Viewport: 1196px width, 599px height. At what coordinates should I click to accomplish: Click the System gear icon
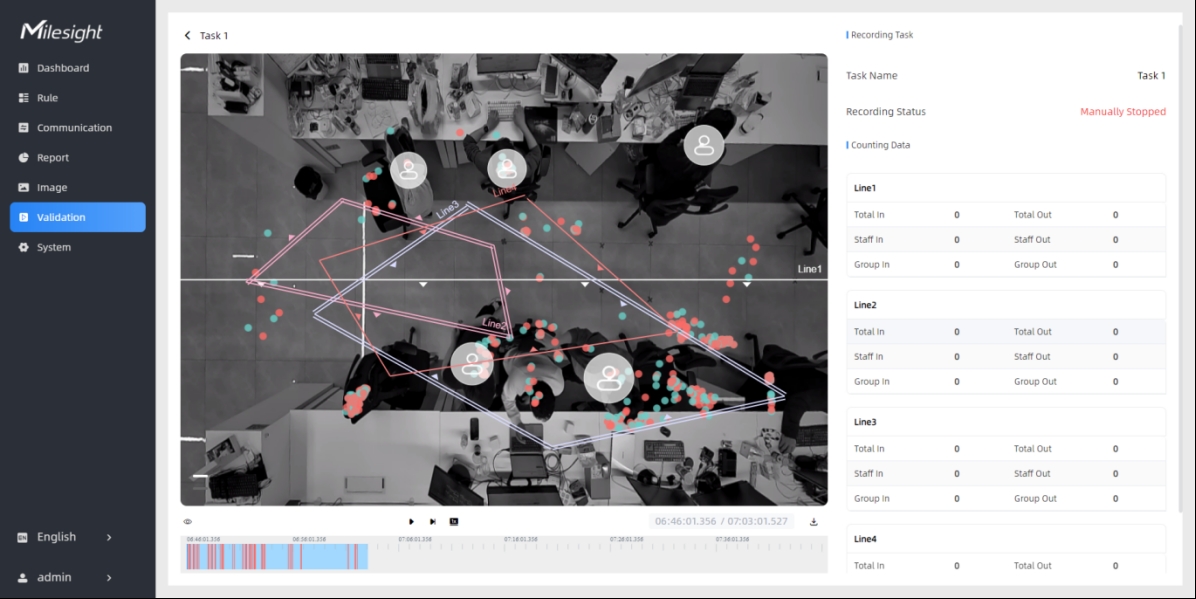point(24,247)
